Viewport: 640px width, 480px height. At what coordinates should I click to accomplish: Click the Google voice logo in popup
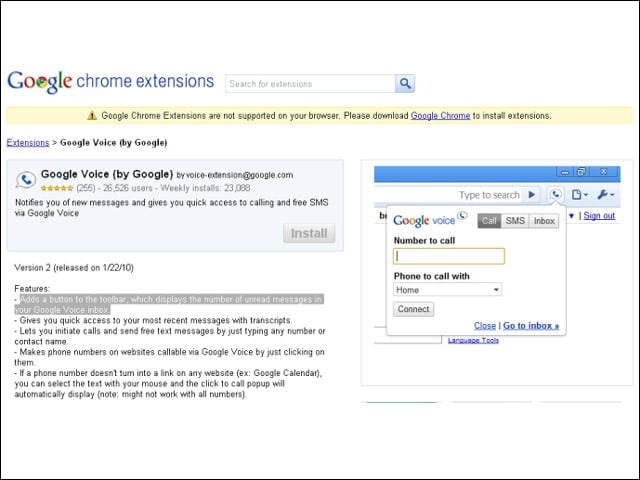click(430, 220)
